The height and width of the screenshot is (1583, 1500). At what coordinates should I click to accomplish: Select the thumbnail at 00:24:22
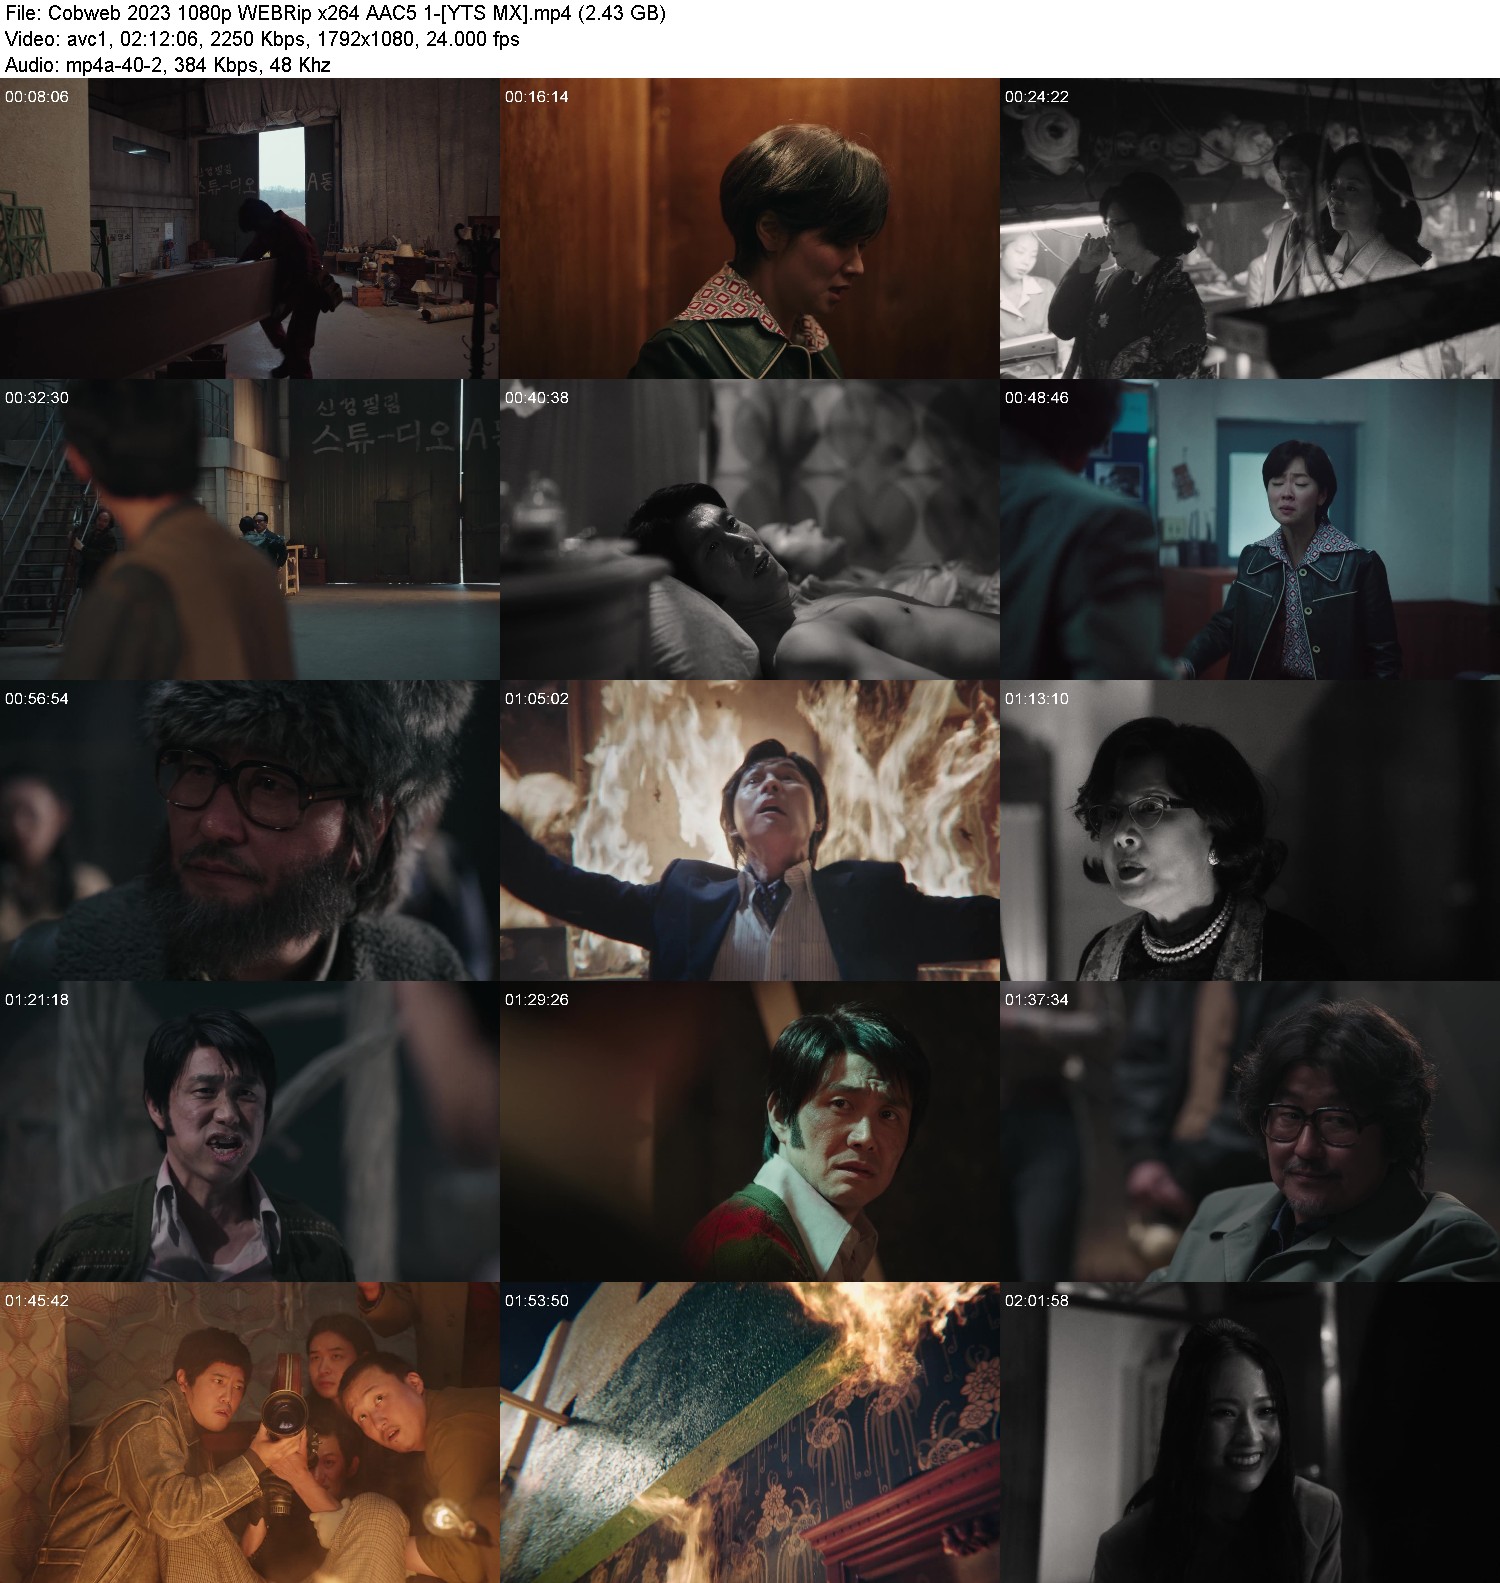[x=1250, y=228]
